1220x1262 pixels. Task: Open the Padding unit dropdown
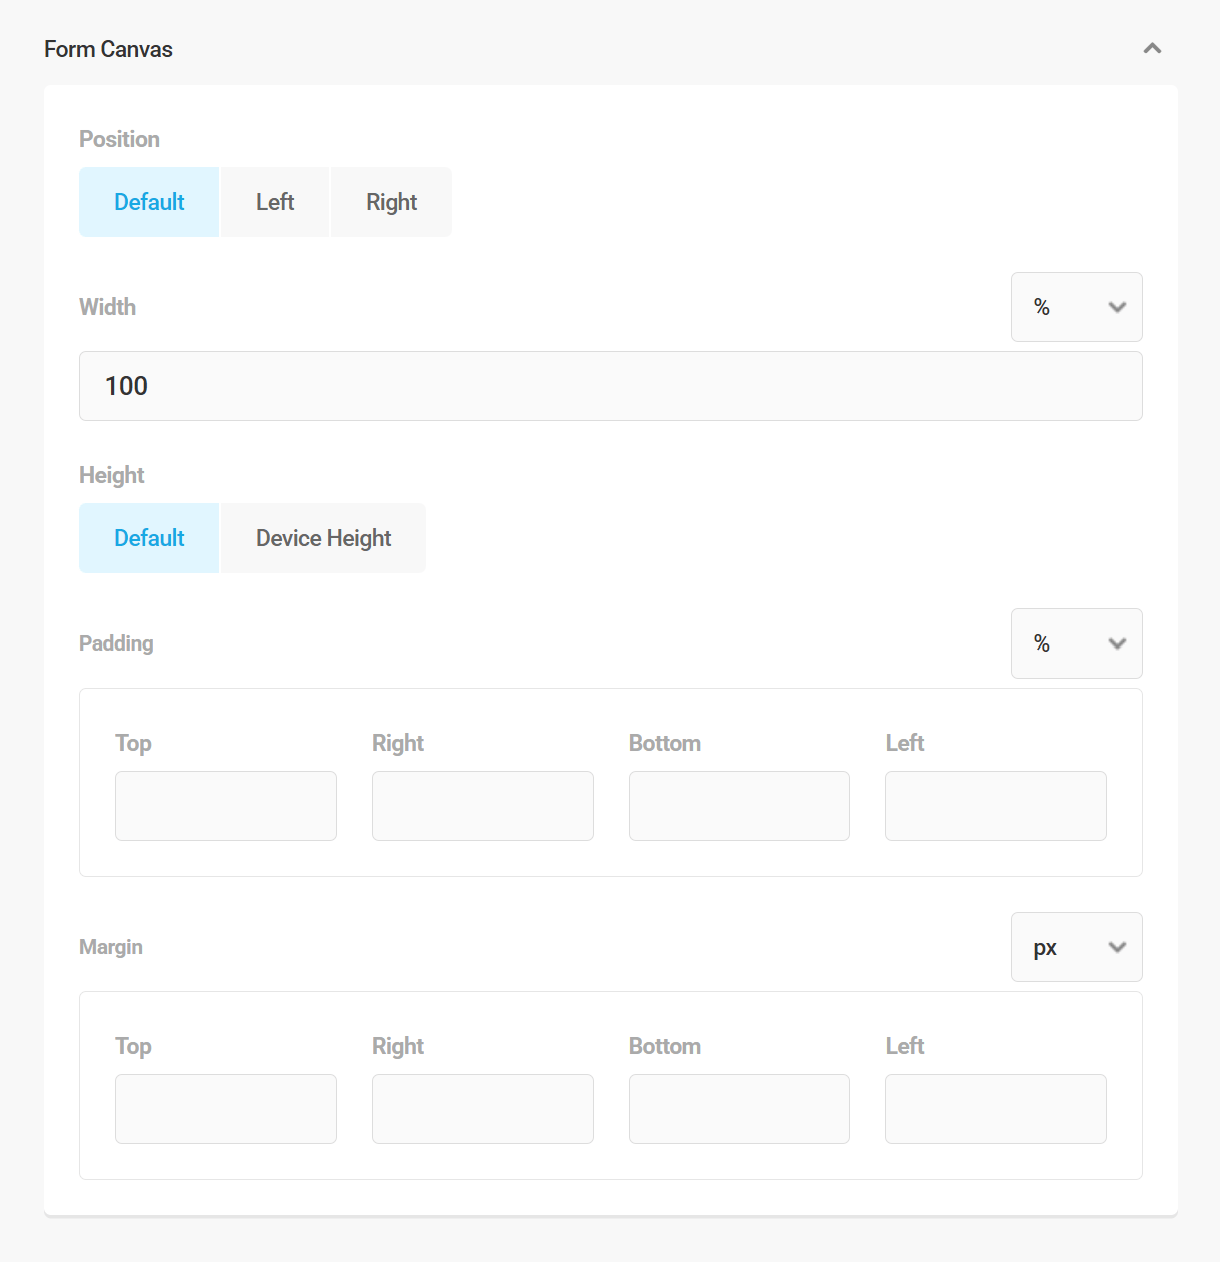[x=1076, y=643]
